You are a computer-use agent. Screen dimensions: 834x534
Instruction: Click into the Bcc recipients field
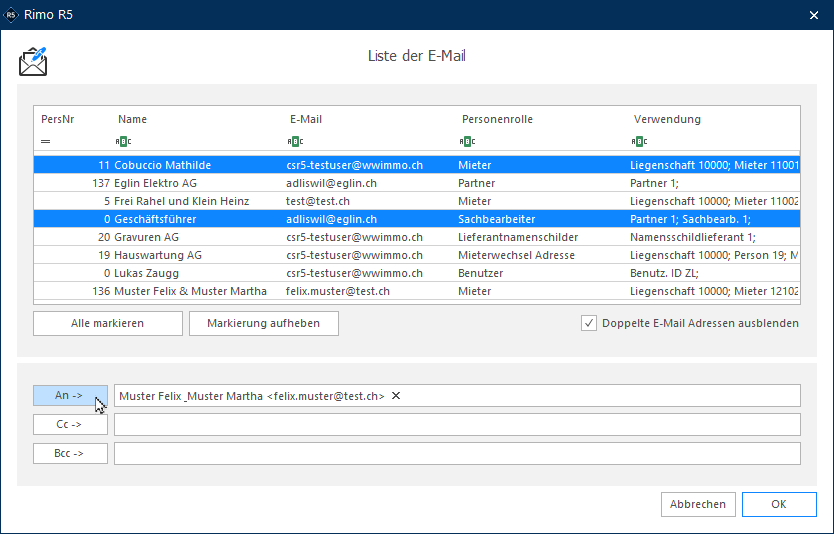pos(457,454)
